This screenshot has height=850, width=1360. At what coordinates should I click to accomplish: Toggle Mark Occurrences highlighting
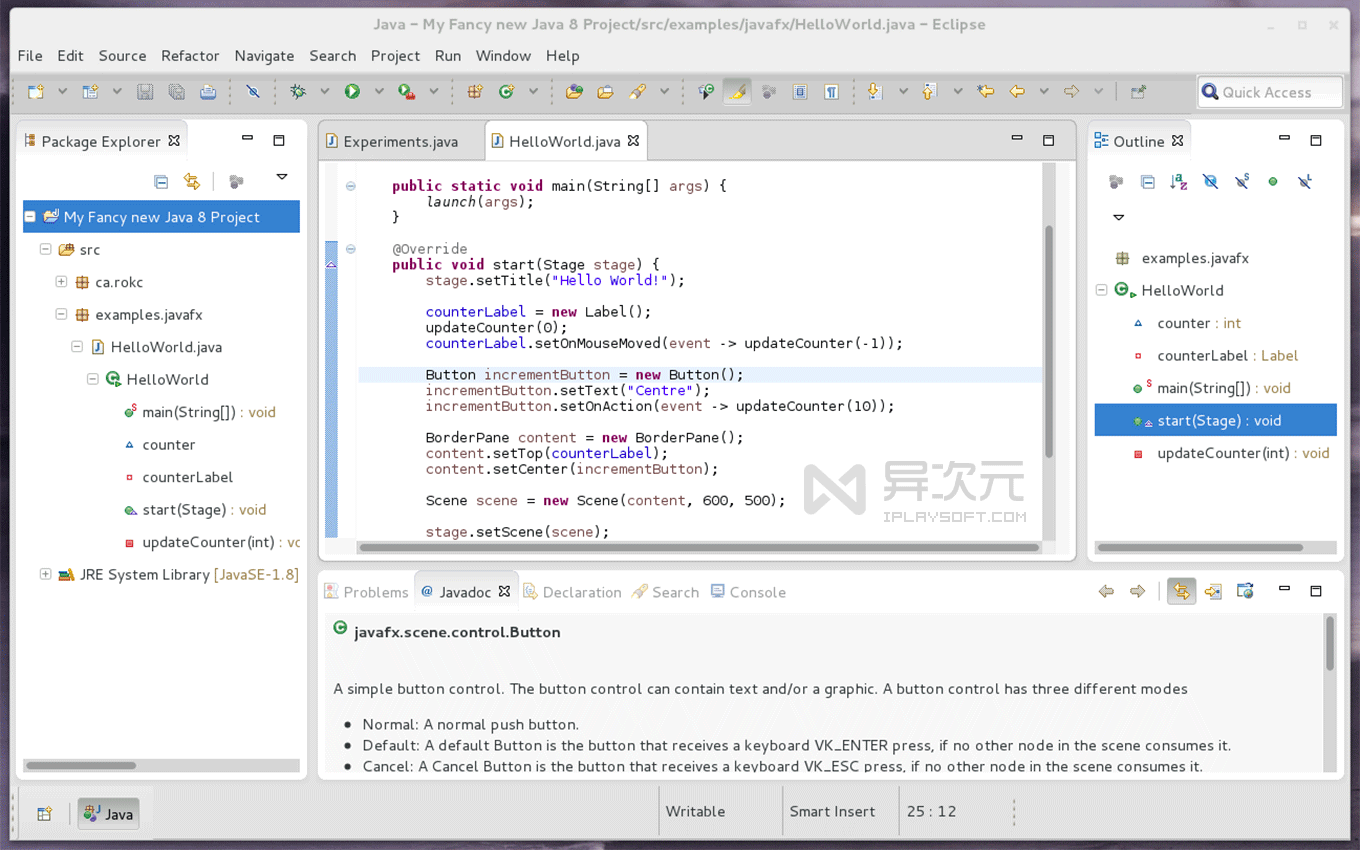[736, 91]
